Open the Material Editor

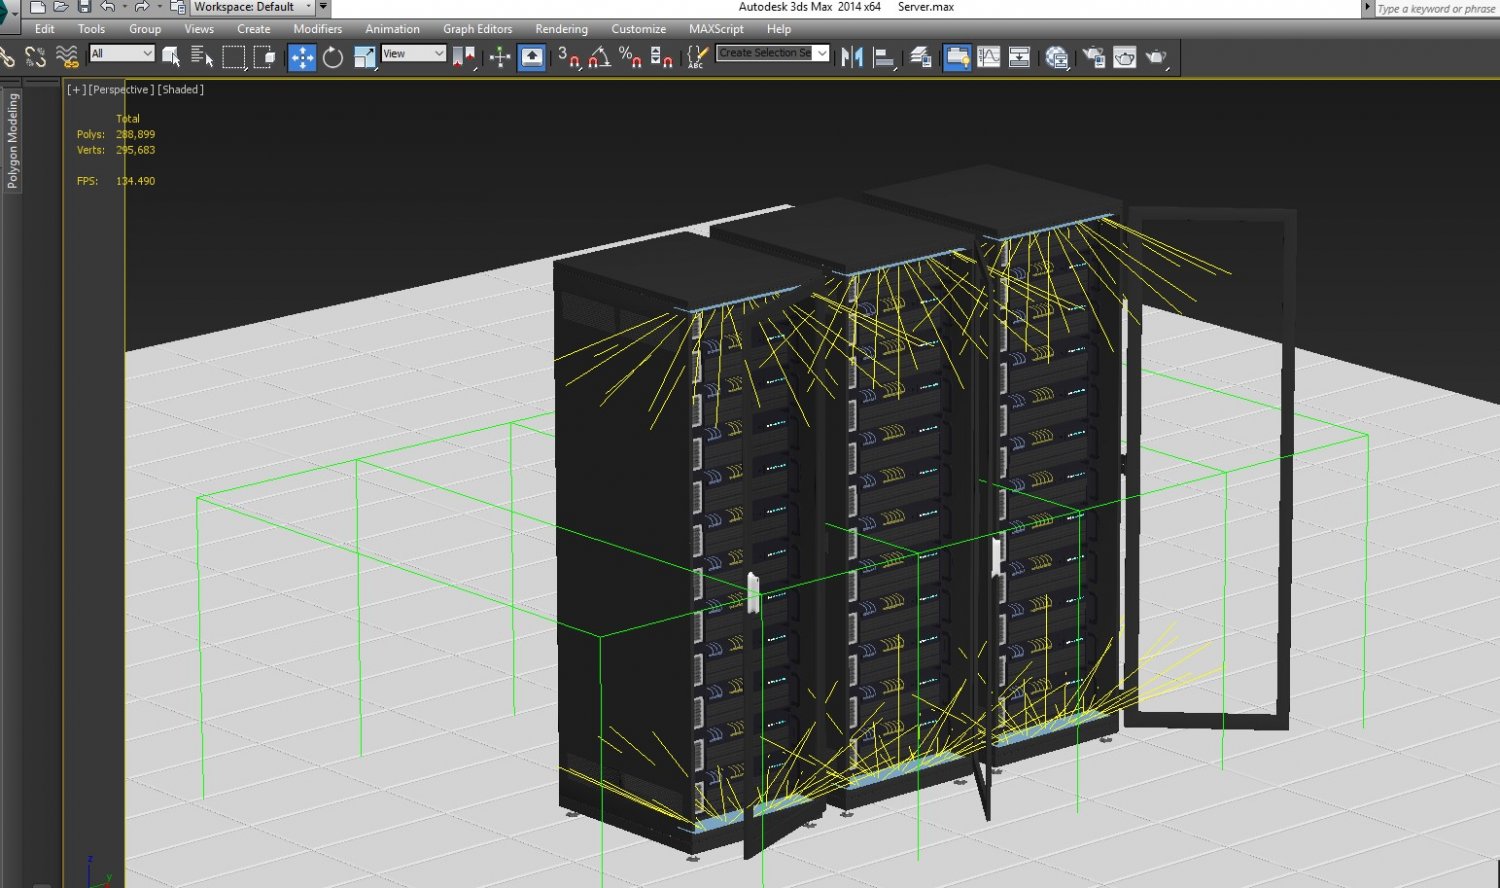[1057, 57]
